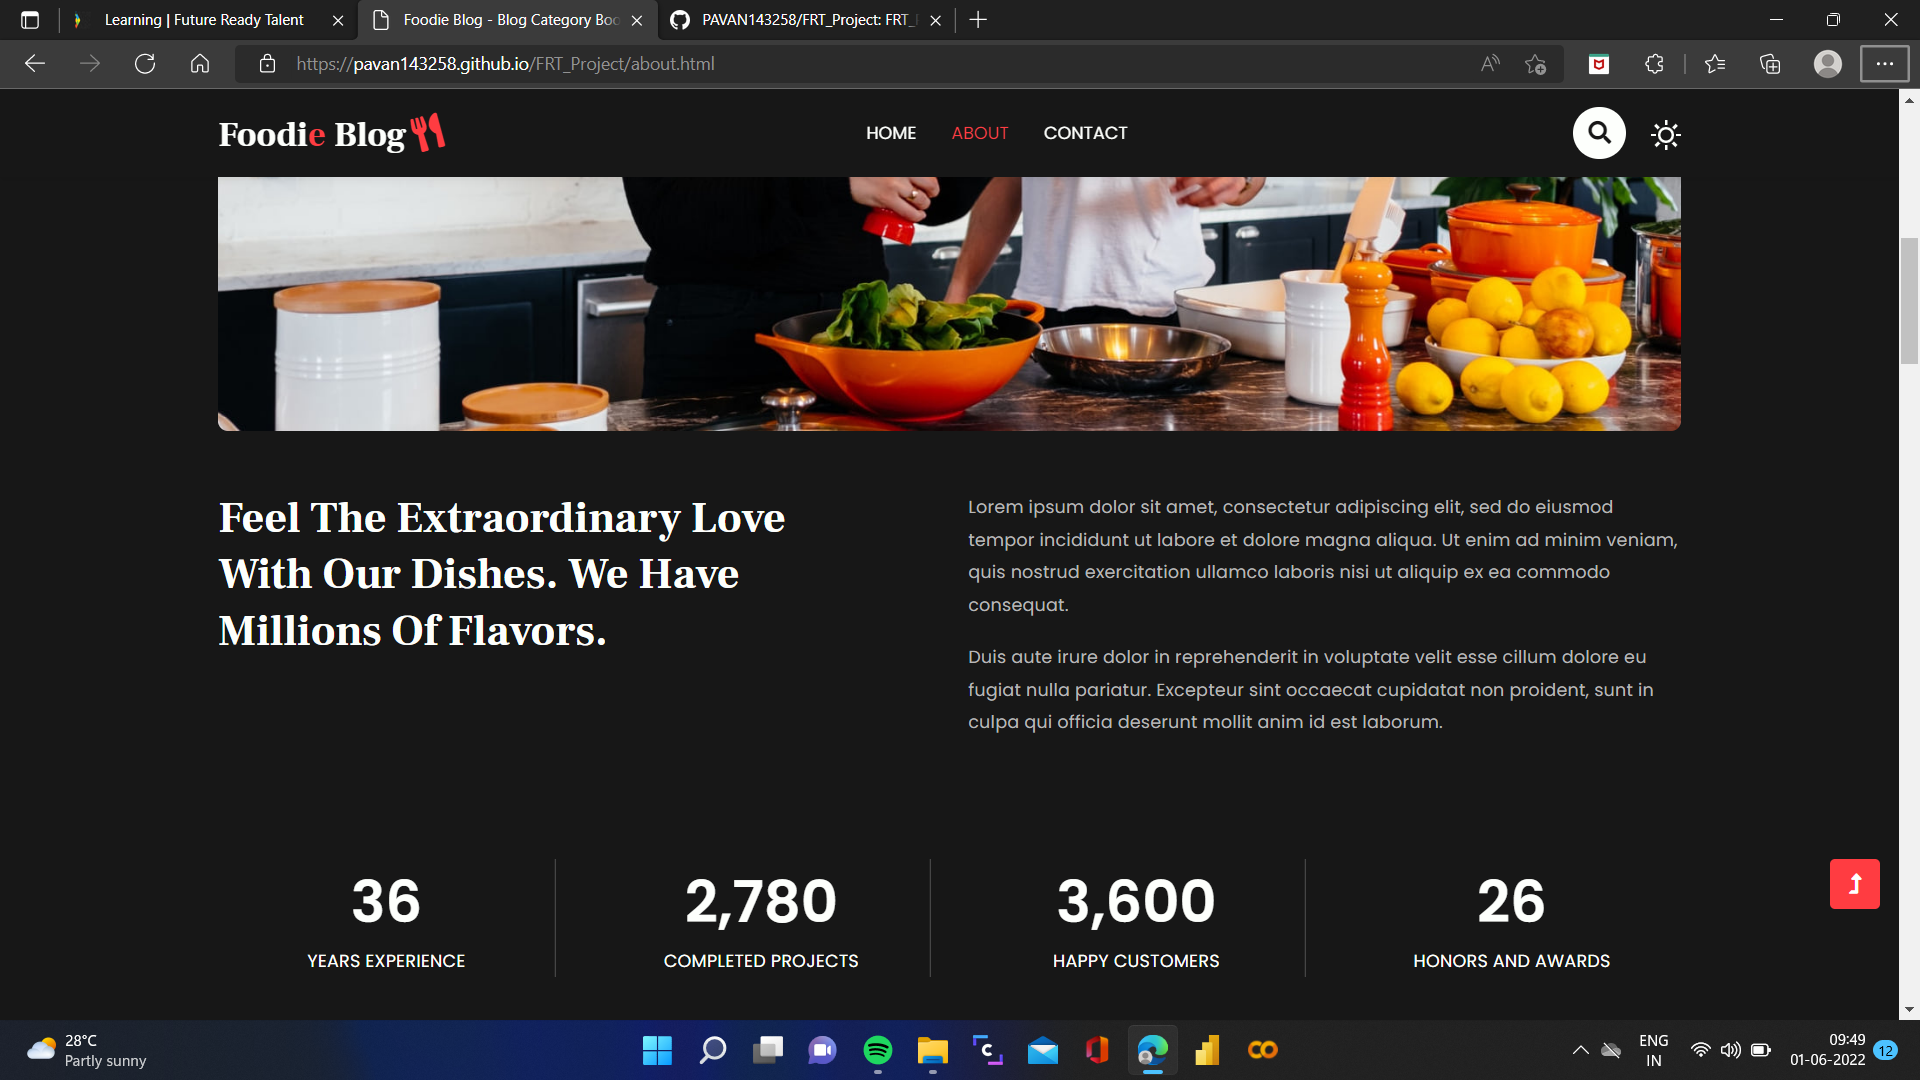Open a new browser tab
This screenshot has height=1080, width=1920.
pyautogui.click(x=978, y=20)
